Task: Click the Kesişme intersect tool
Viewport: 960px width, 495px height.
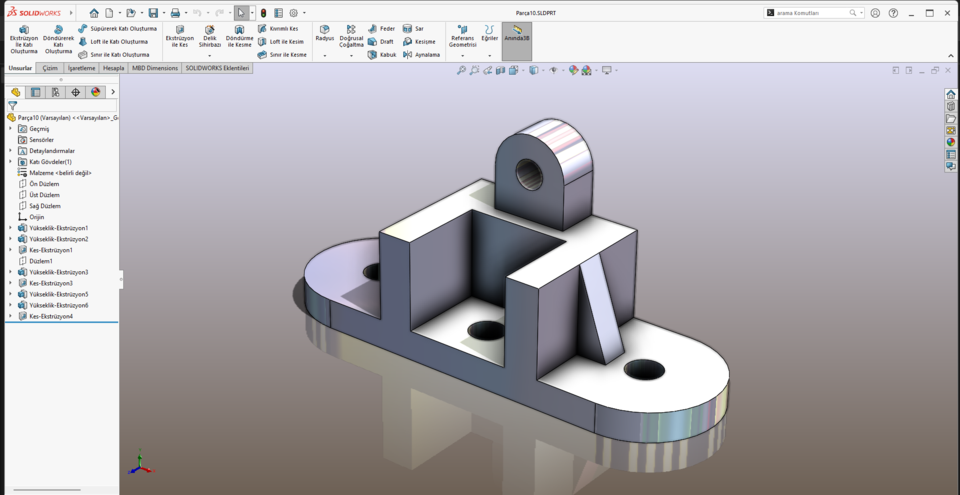Action: coord(419,42)
